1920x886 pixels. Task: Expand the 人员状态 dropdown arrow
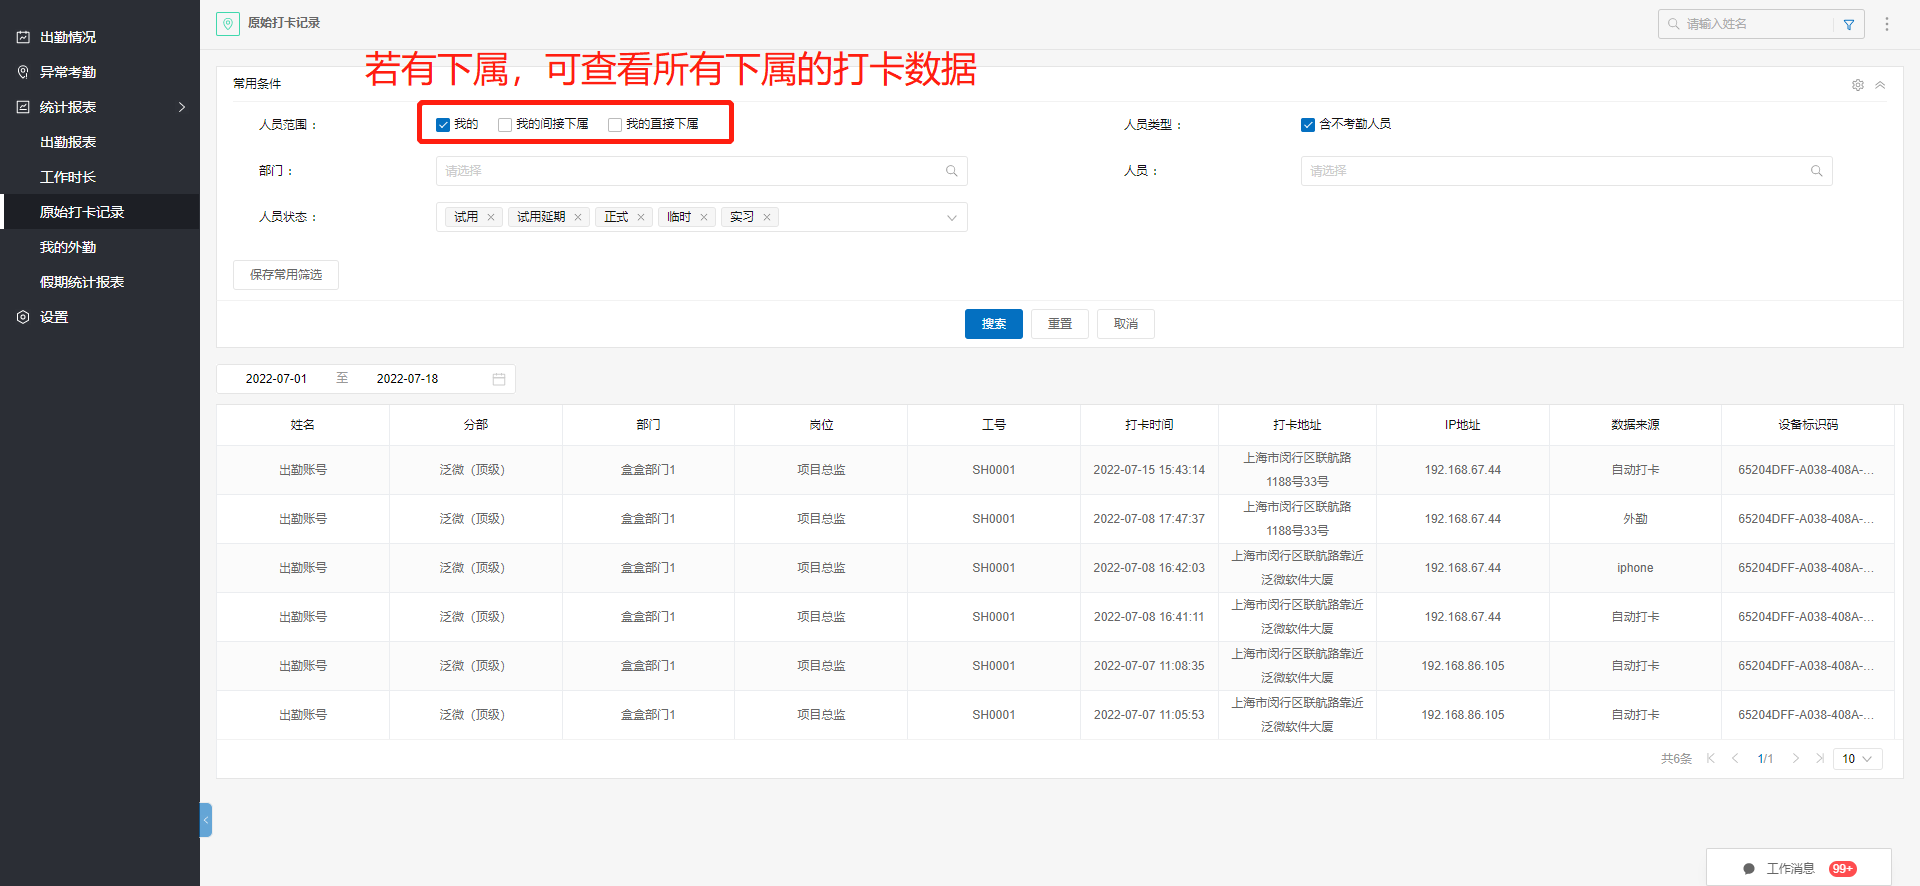pyautogui.click(x=952, y=218)
